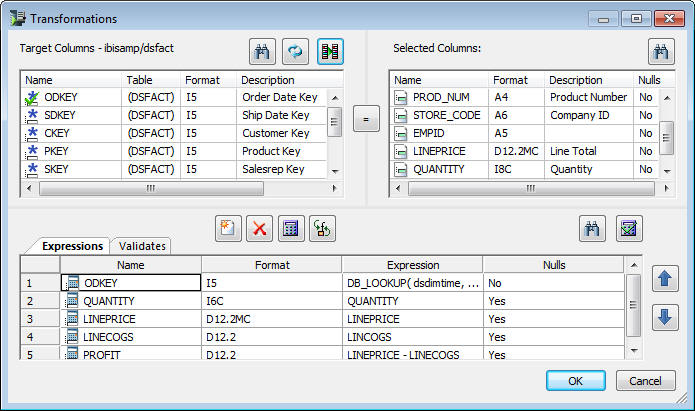This screenshot has width=695, height=411.
Task: Click binoculars find icon beside Selected Columns
Action: 661,52
